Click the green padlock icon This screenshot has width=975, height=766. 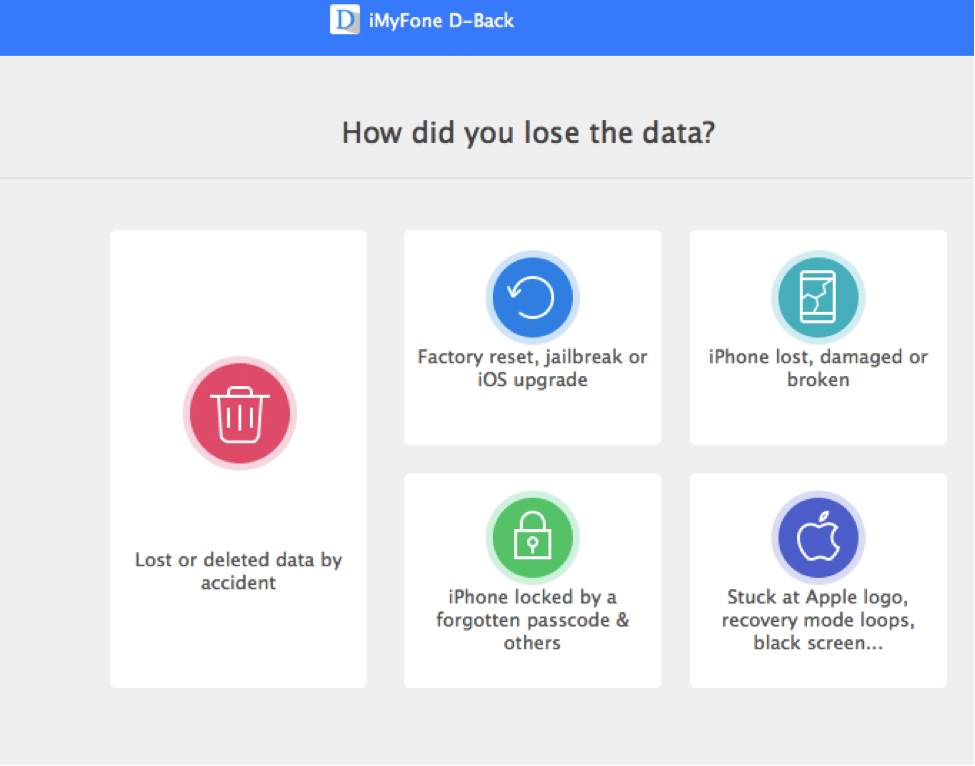(532, 537)
